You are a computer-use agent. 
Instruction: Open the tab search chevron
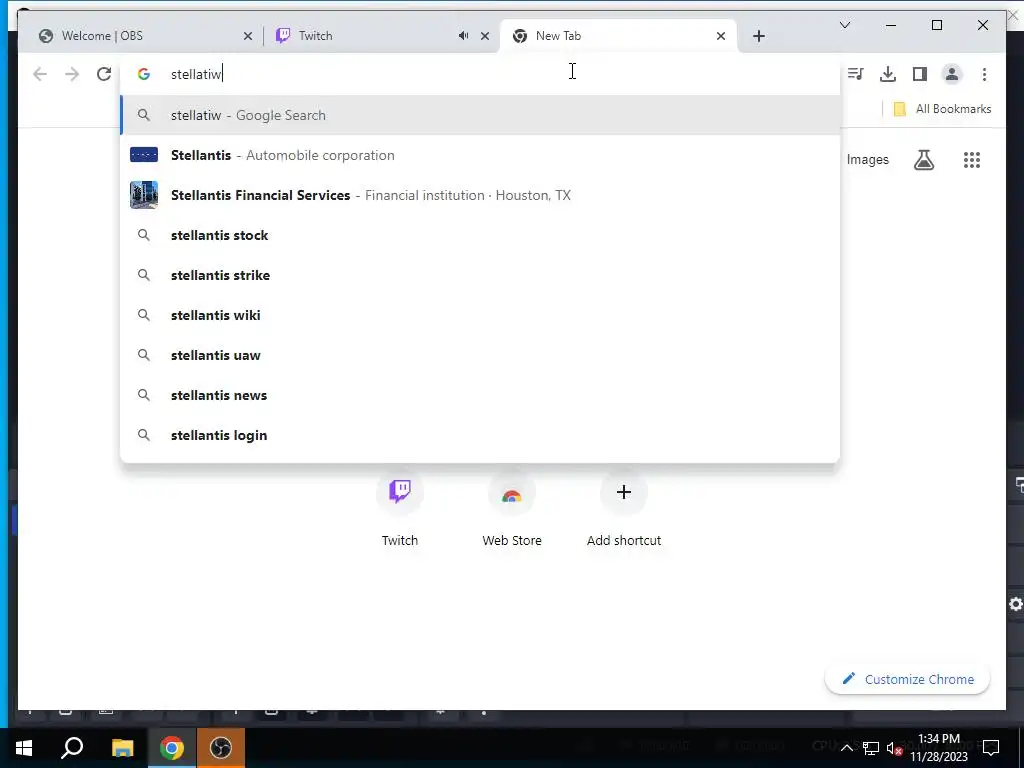coord(844,25)
